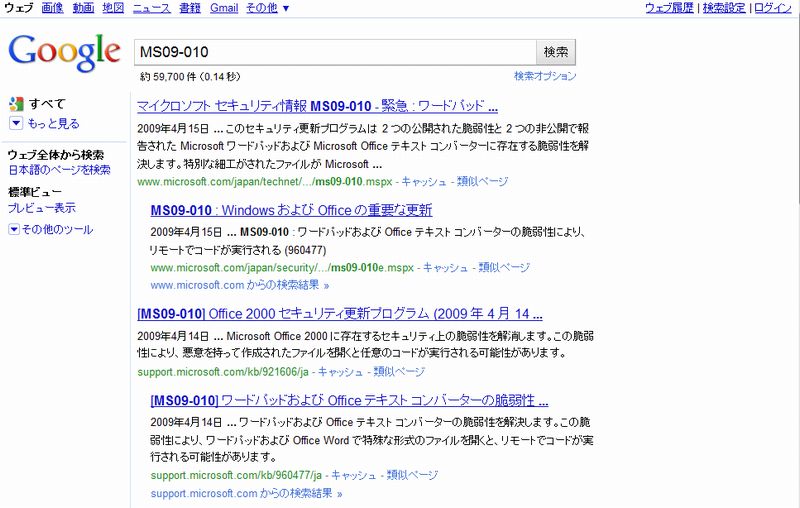The width and height of the screenshot is (800, 508).
Task: Open キャッシュ for ms09-010.mspx result
Action: (424, 182)
